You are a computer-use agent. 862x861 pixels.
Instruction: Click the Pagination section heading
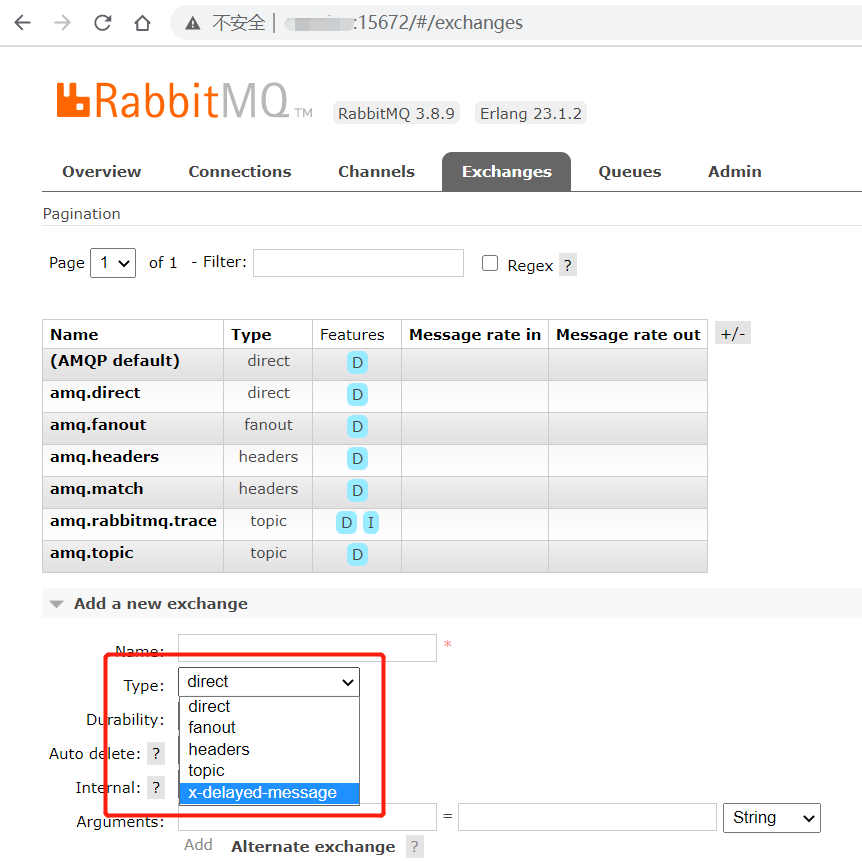(x=81, y=214)
